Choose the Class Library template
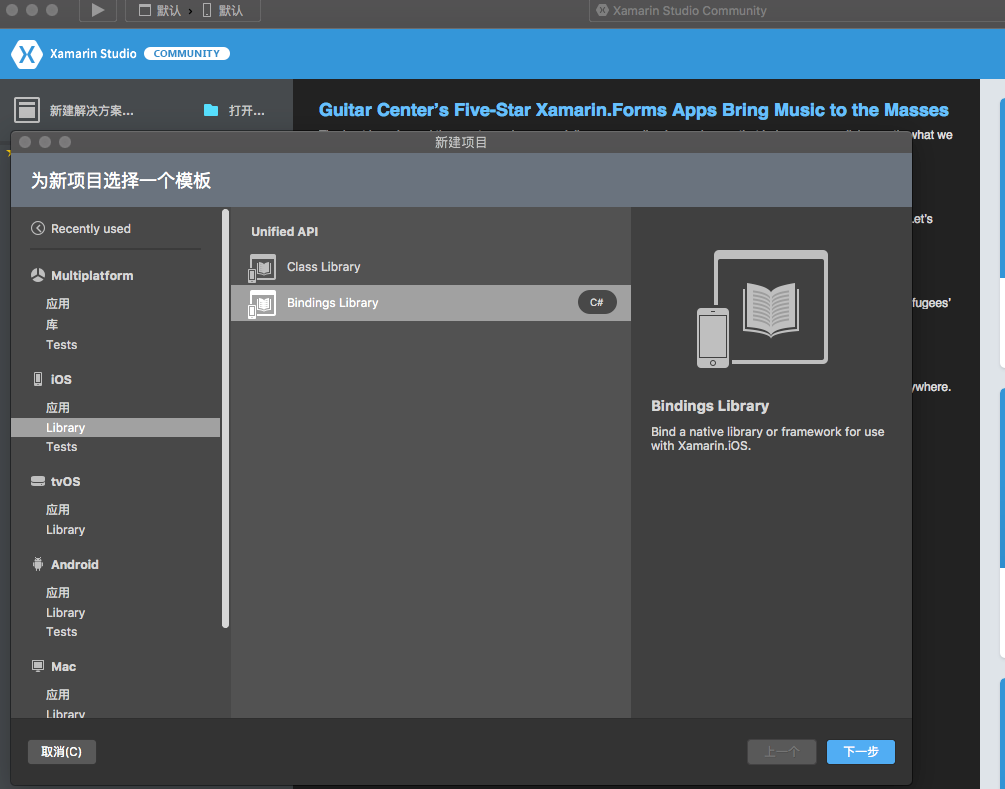 [x=431, y=267]
